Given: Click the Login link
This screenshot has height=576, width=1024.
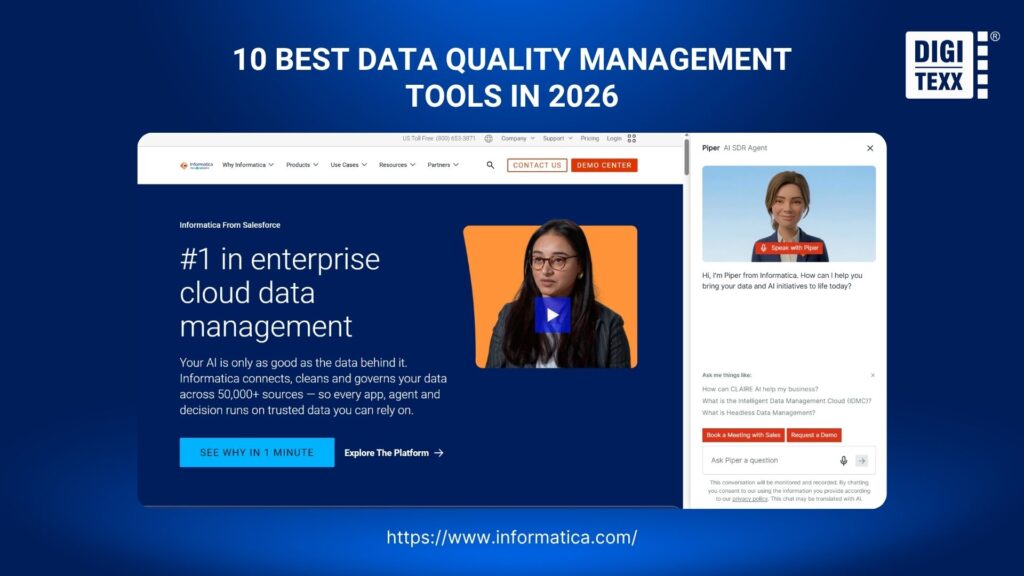Looking at the screenshot, I should [x=614, y=138].
